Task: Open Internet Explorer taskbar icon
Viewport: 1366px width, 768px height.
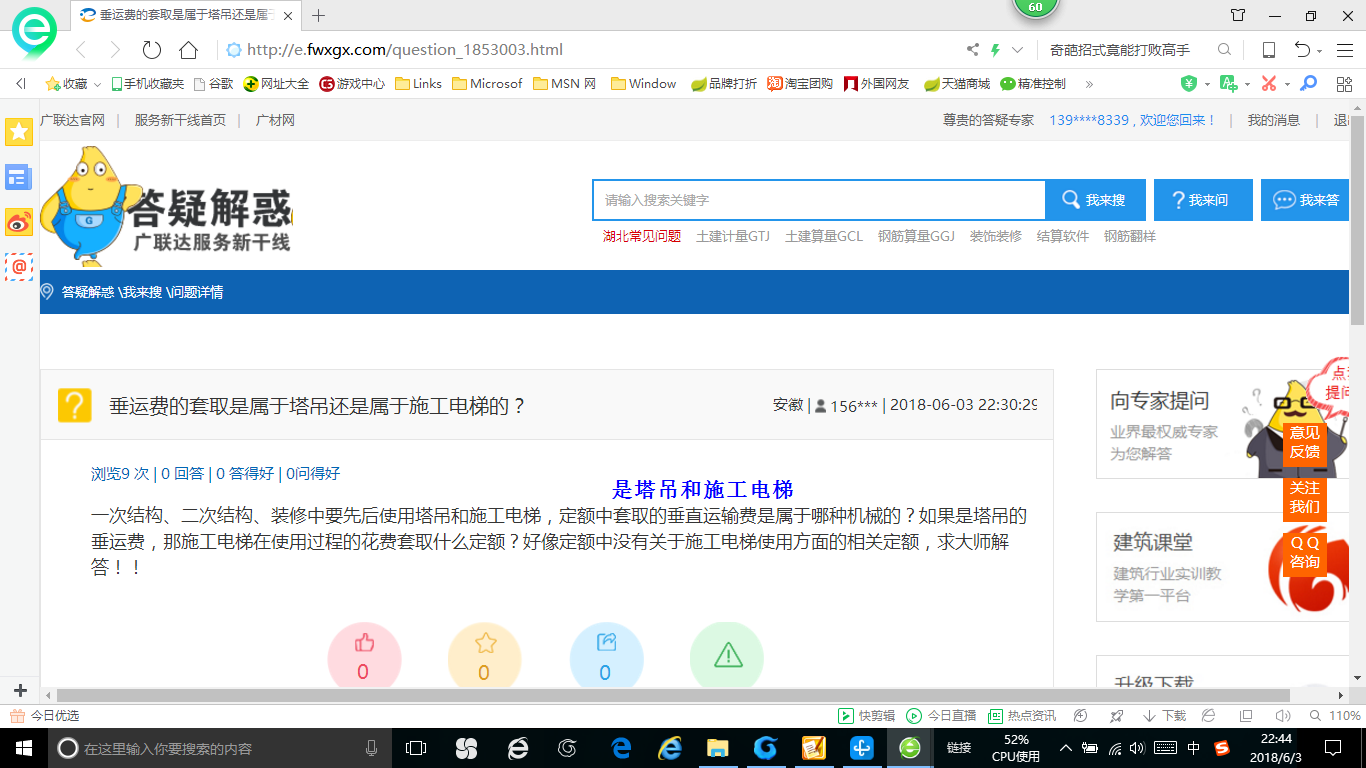Action: pos(669,748)
